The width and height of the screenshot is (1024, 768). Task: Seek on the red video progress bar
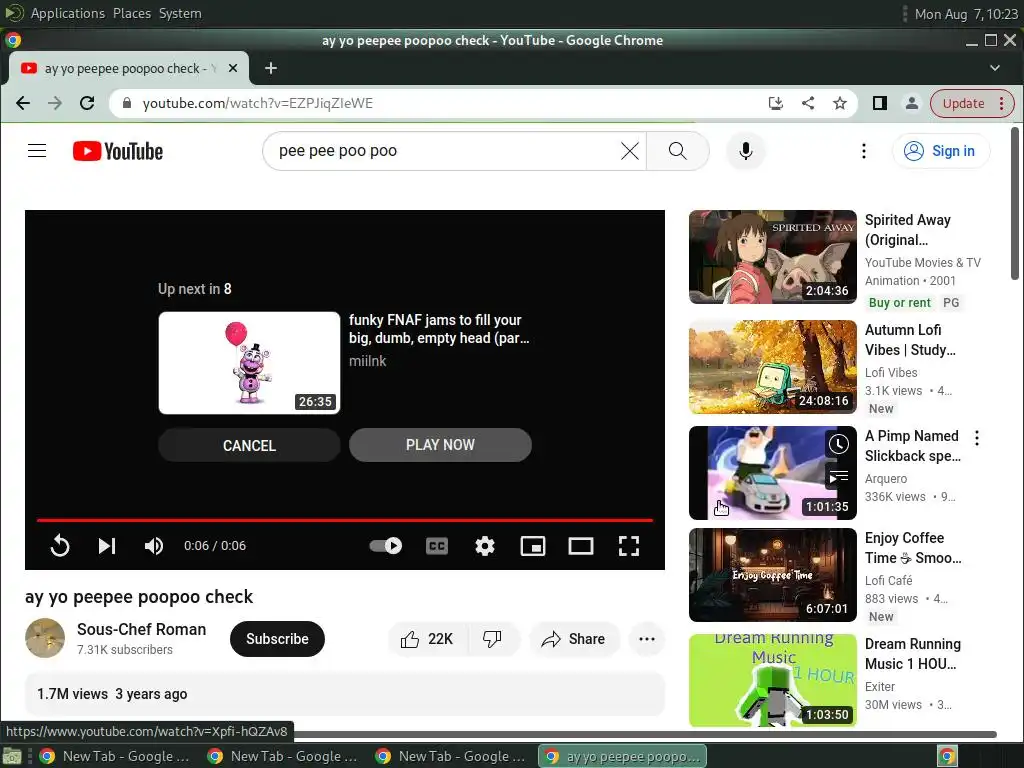[x=345, y=520]
